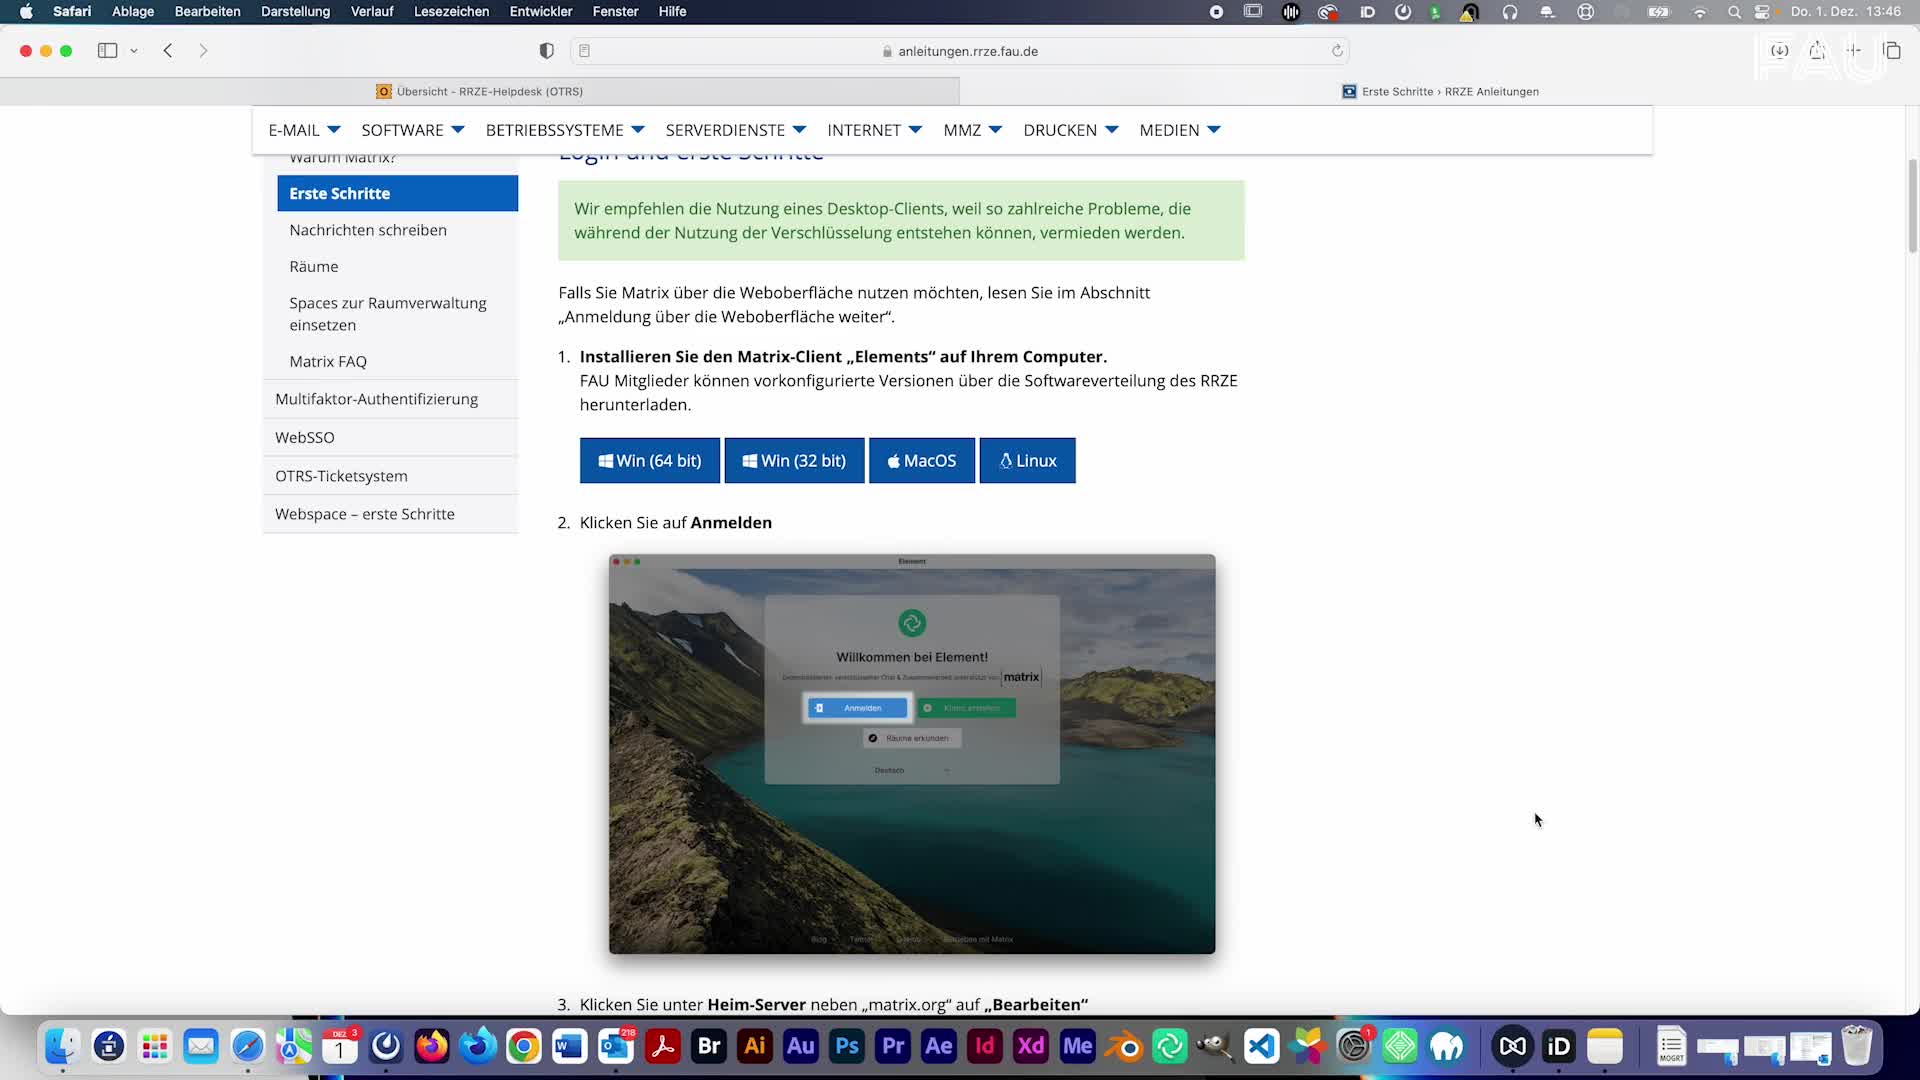Open the Lesezeichen menu
The image size is (1920, 1080).
tap(451, 12)
